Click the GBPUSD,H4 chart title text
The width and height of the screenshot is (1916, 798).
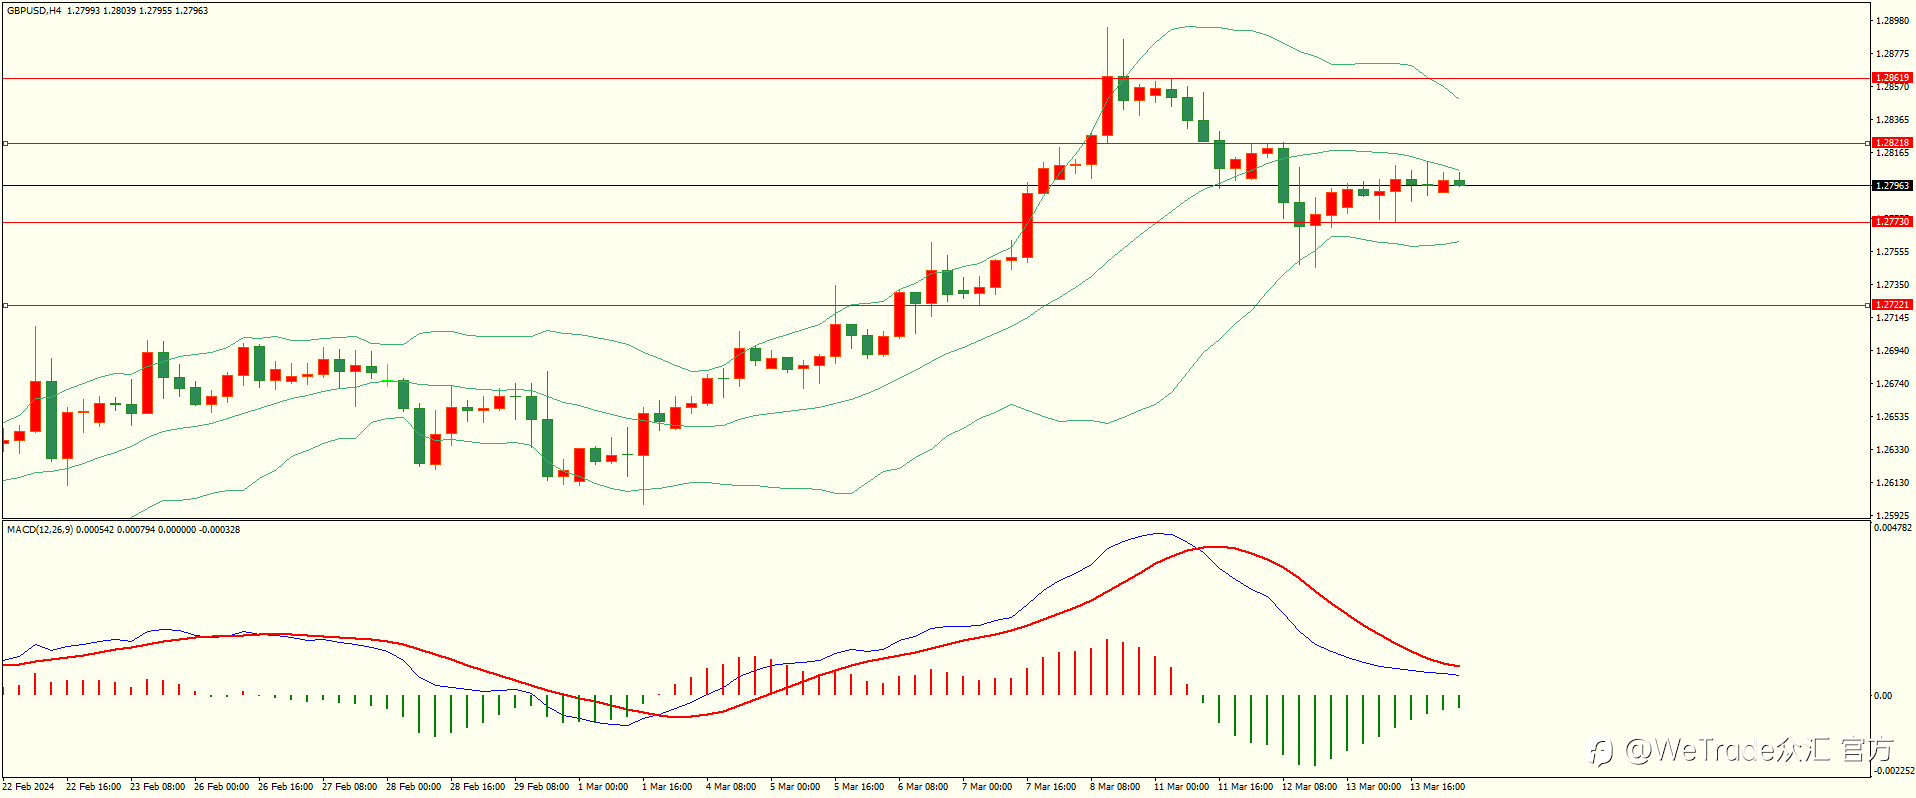pos(34,11)
